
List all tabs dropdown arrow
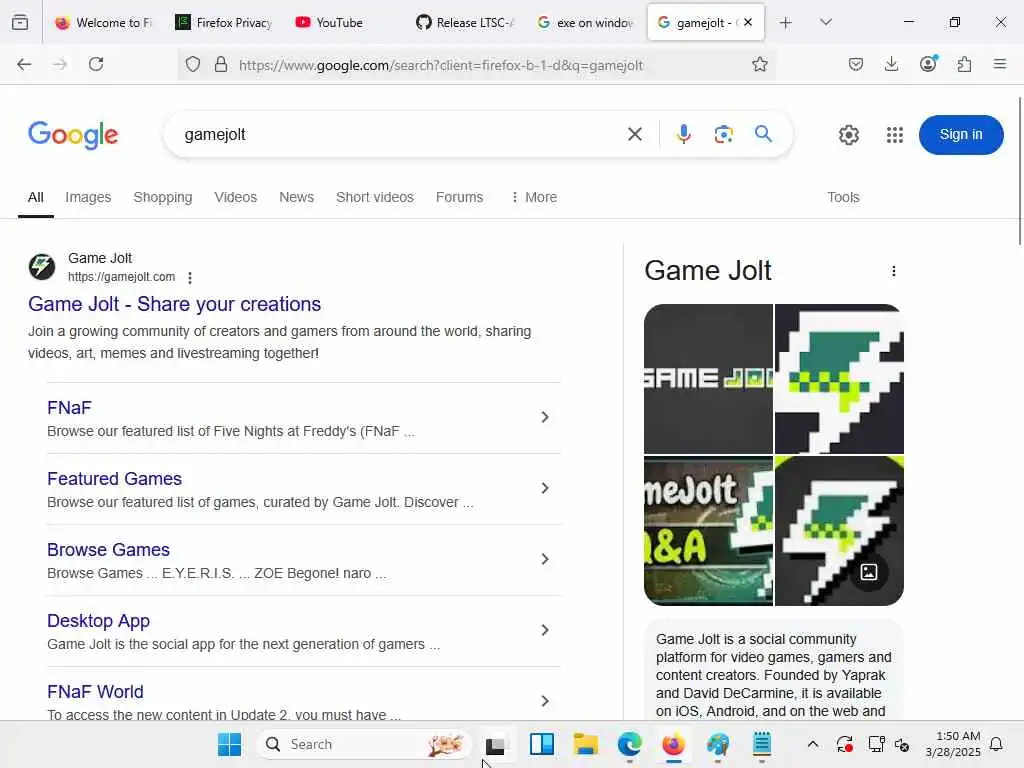click(826, 23)
